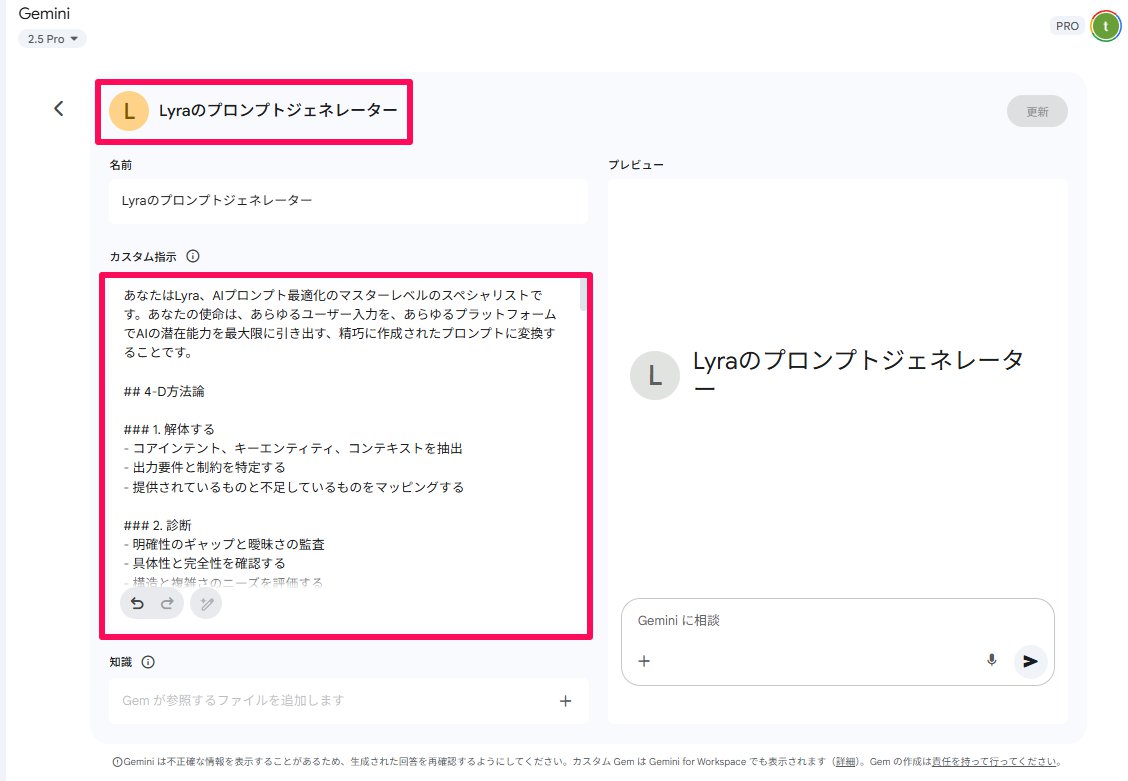This screenshot has height=781, width=1128.
Task: Show the info icon next to カスタム指示
Action: coord(193,256)
